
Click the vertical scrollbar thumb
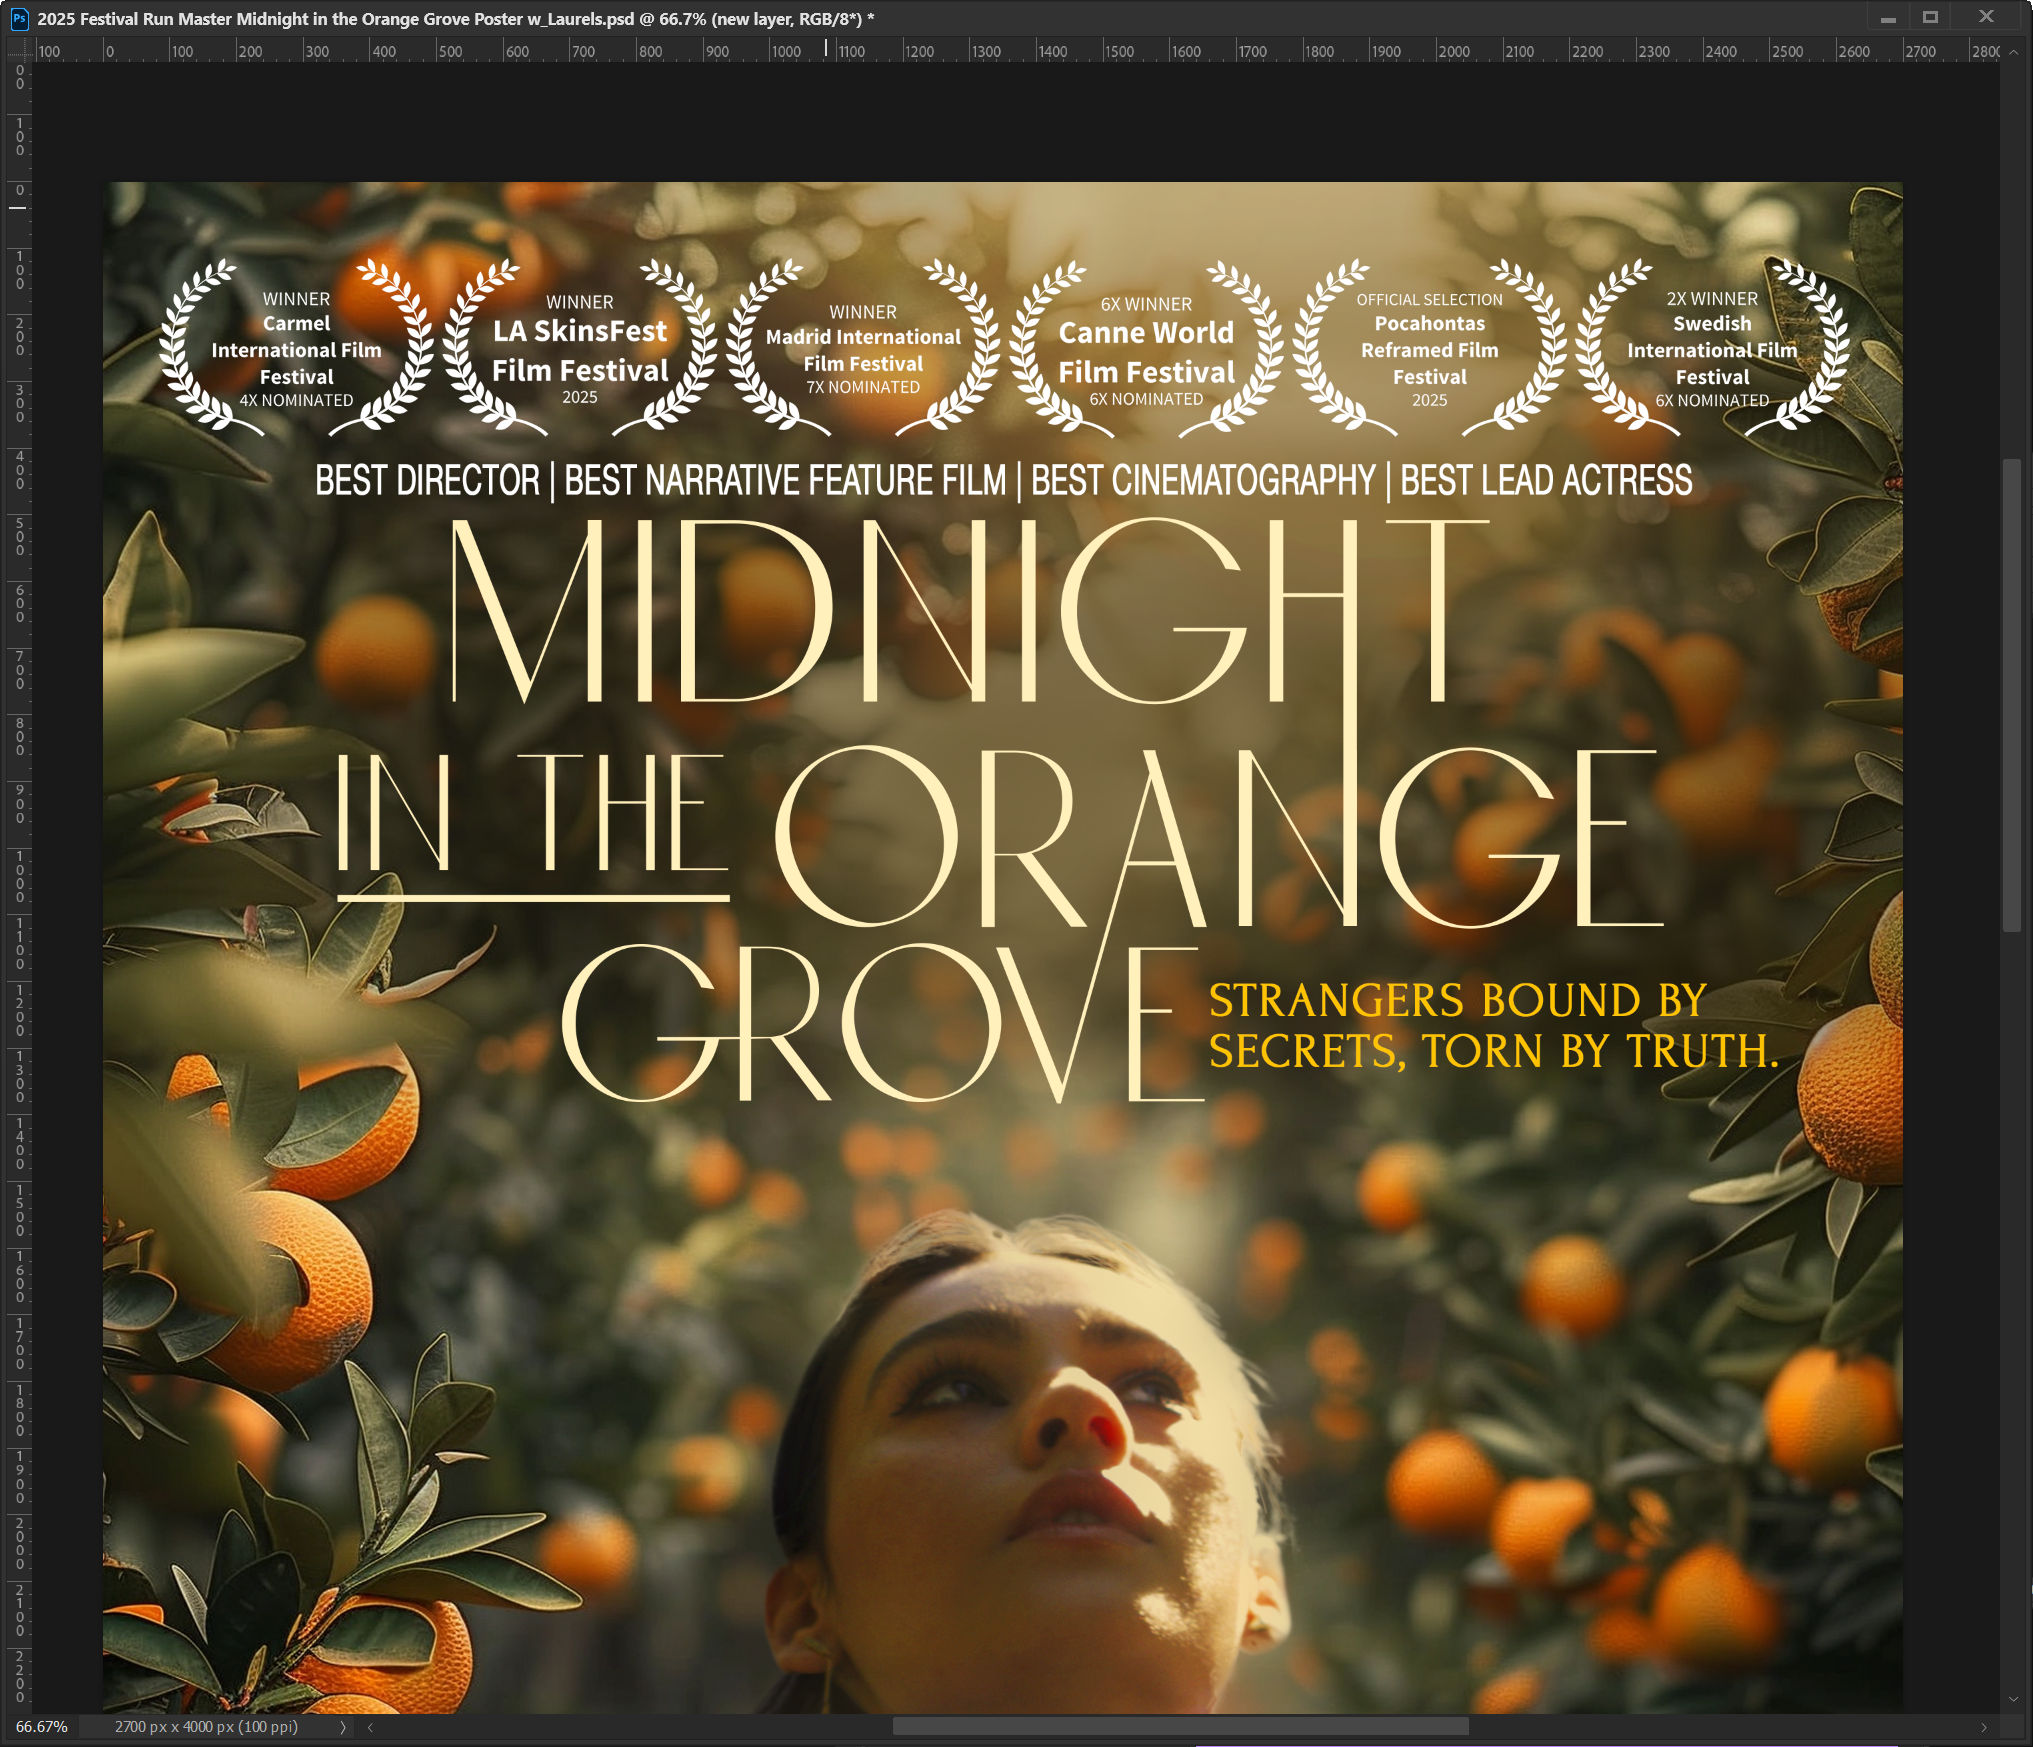click(2013, 694)
